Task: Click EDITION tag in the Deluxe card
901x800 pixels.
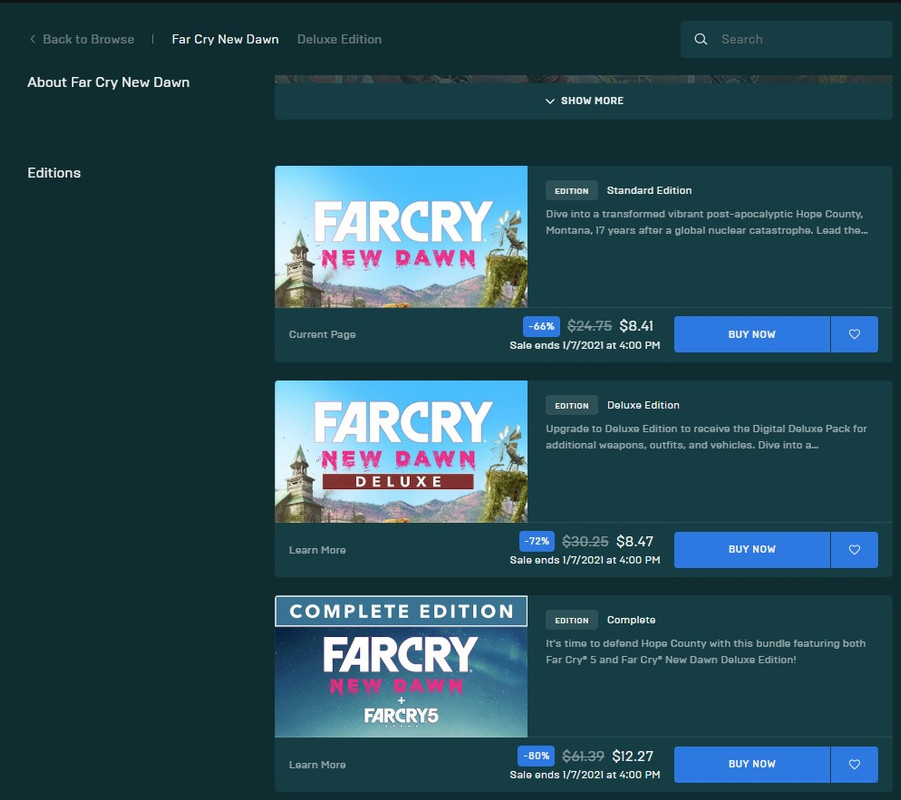Action: [x=572, y=406]
